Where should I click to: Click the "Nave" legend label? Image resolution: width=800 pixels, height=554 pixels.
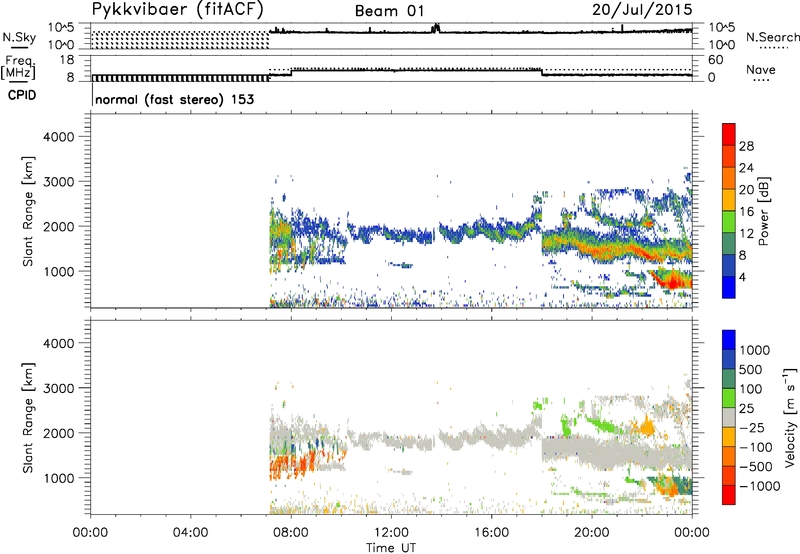(761, 69)
